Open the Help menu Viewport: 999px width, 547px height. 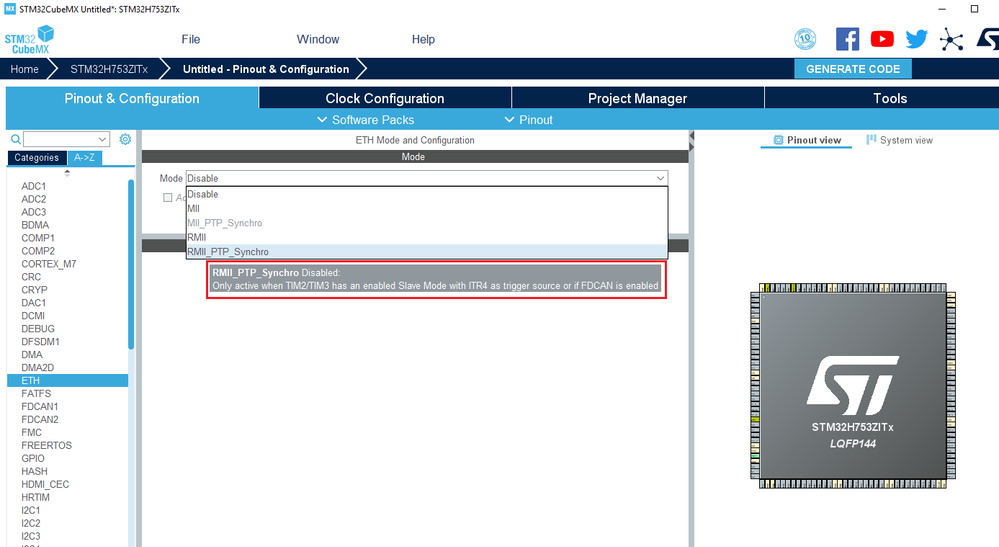(423, 39)
